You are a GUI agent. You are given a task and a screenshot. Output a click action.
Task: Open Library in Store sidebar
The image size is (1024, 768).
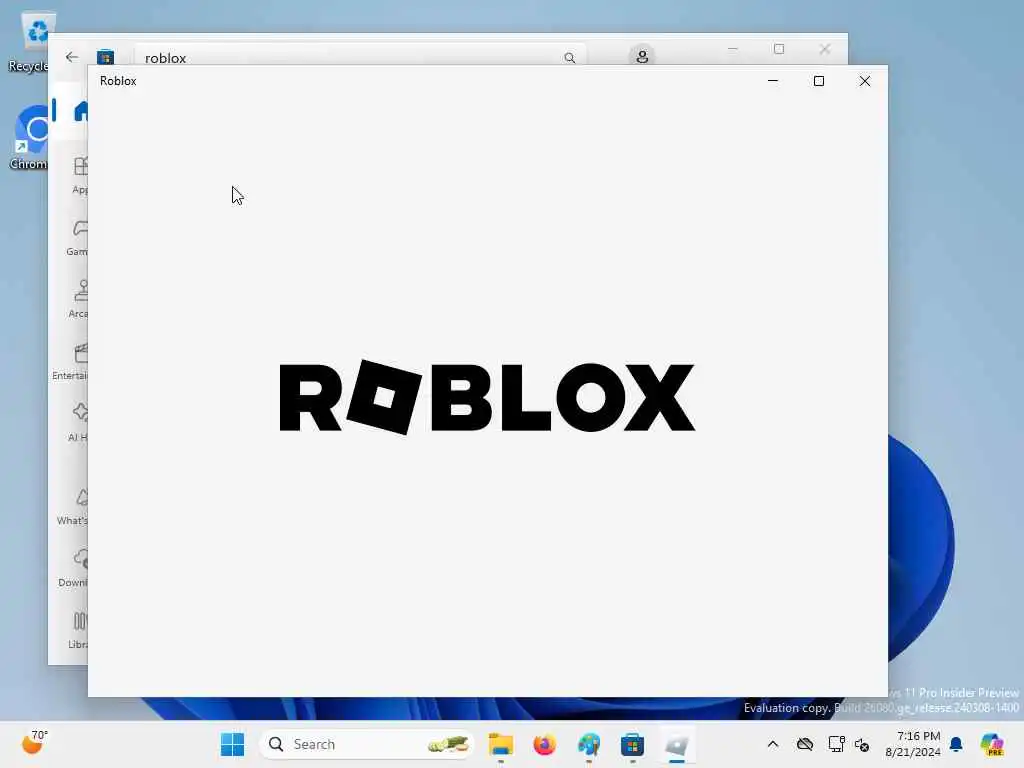point(78,630)
